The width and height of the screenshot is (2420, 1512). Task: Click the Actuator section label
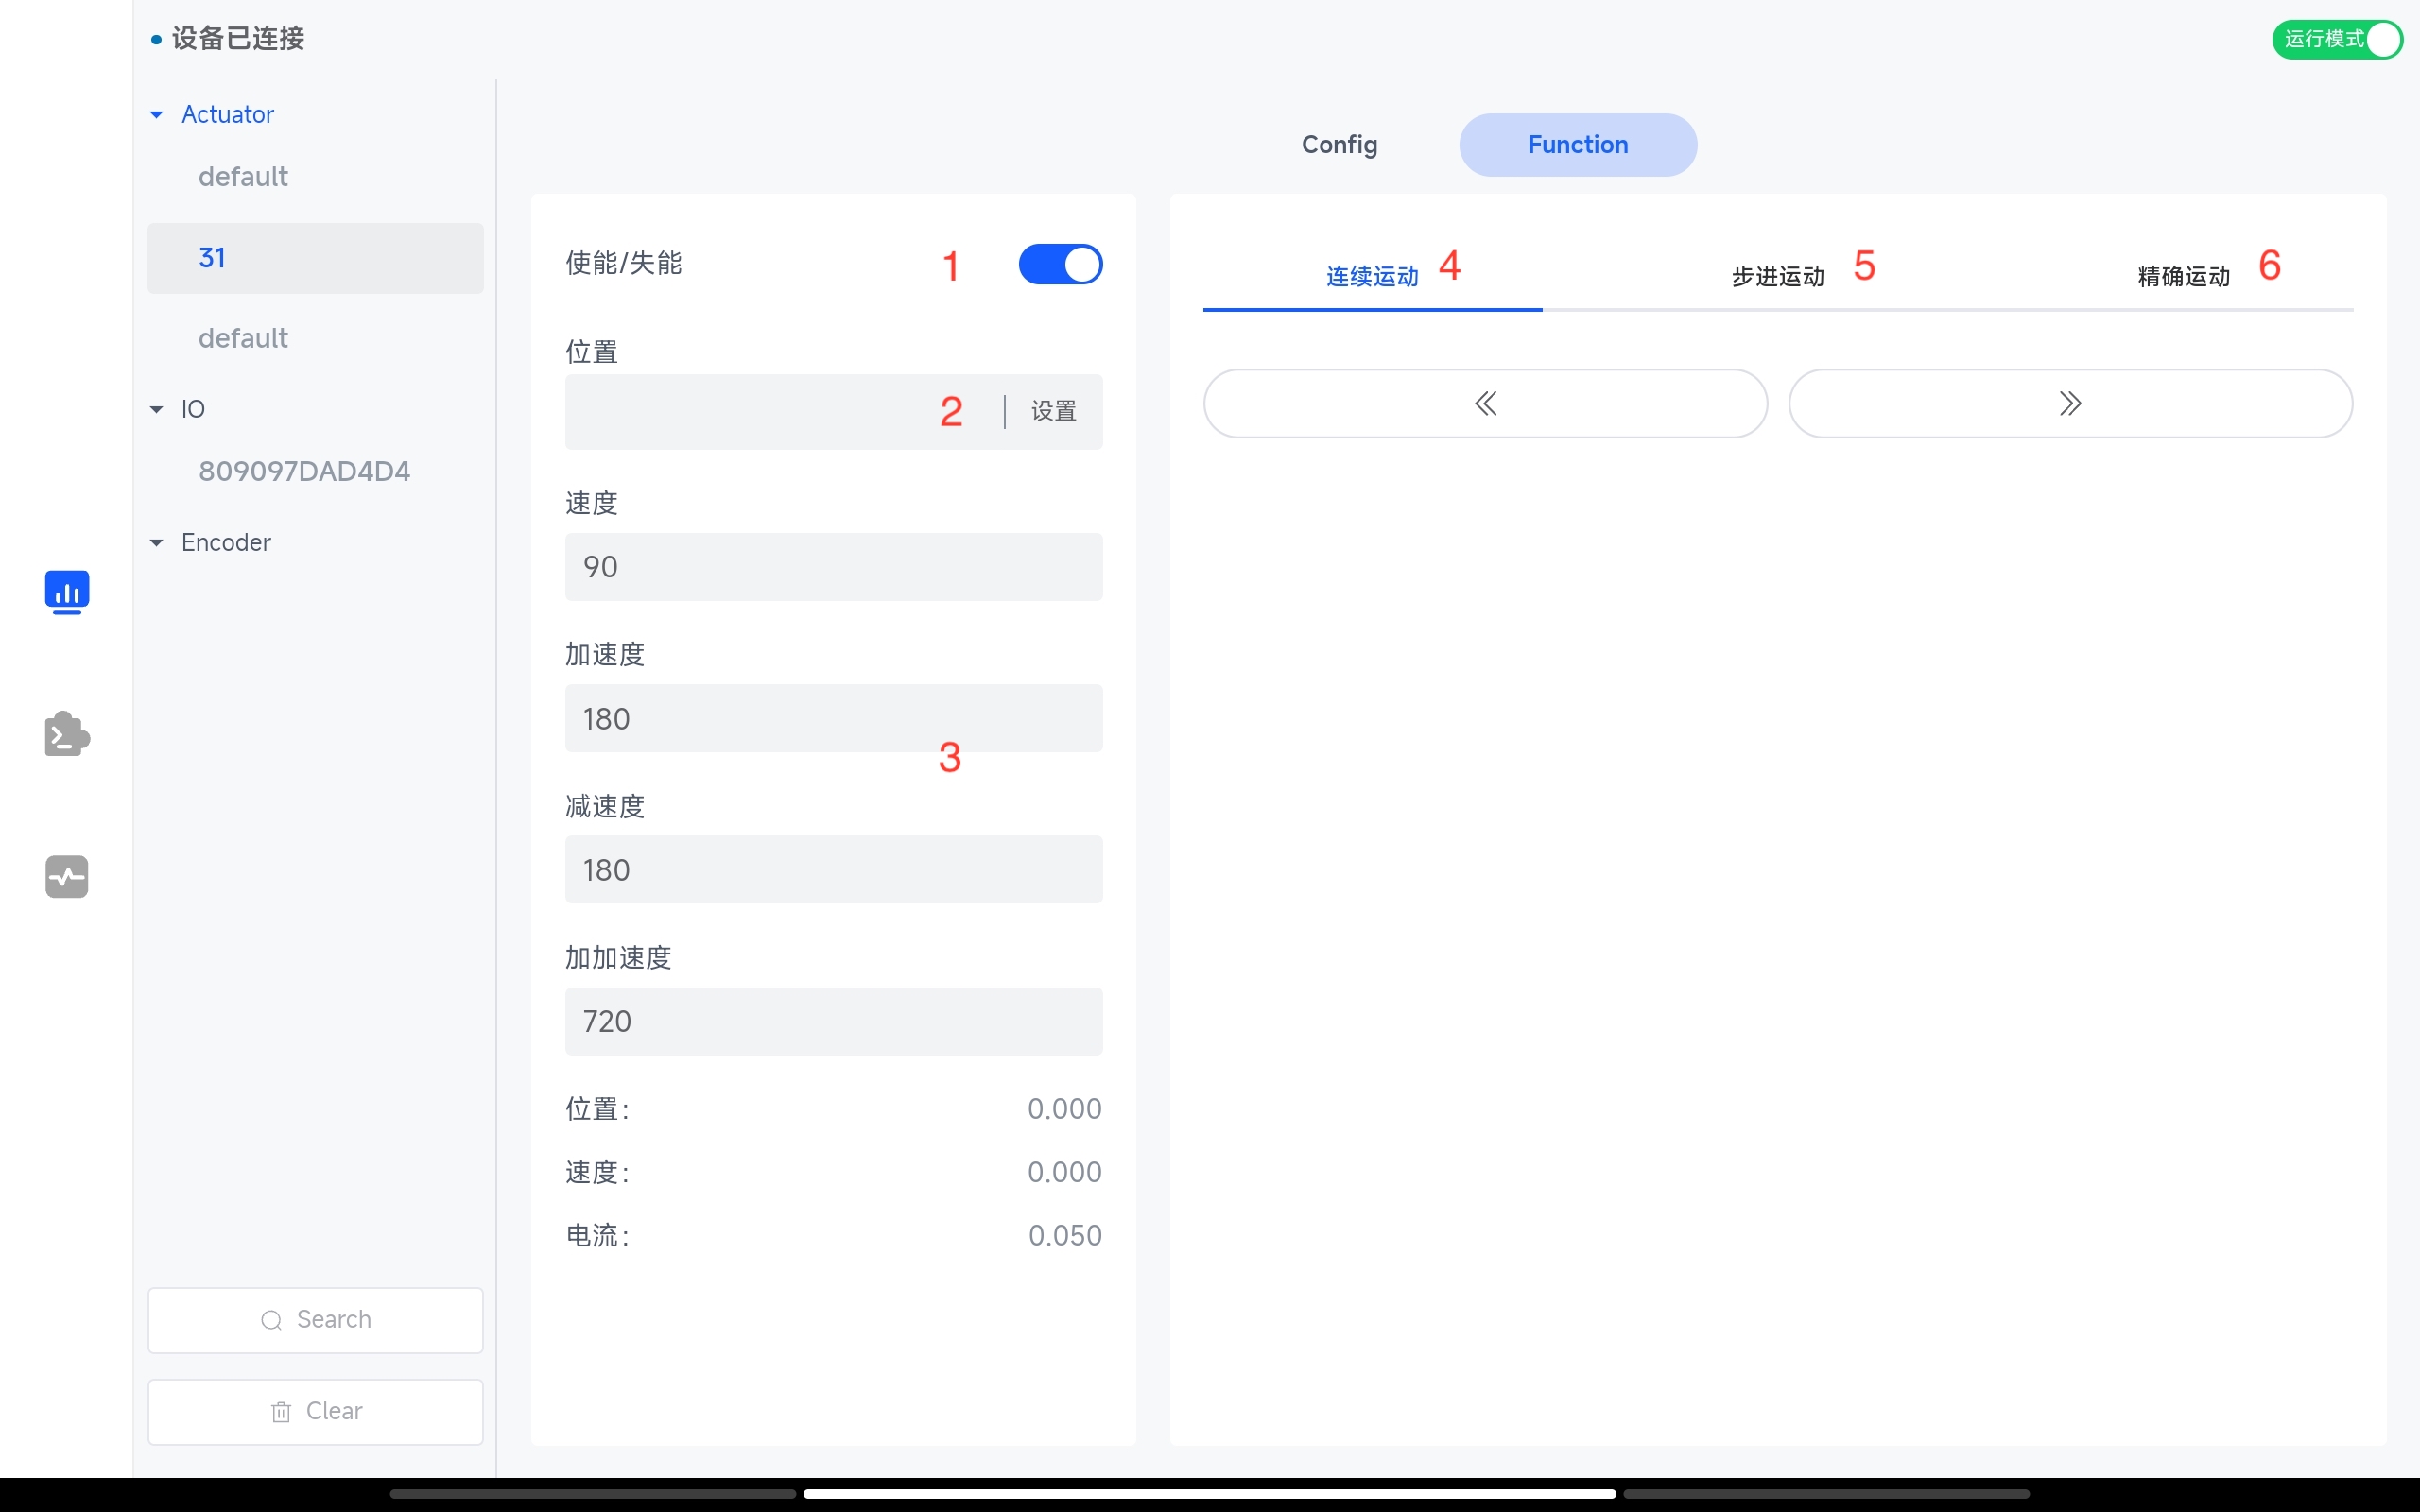tap(227, 115)
